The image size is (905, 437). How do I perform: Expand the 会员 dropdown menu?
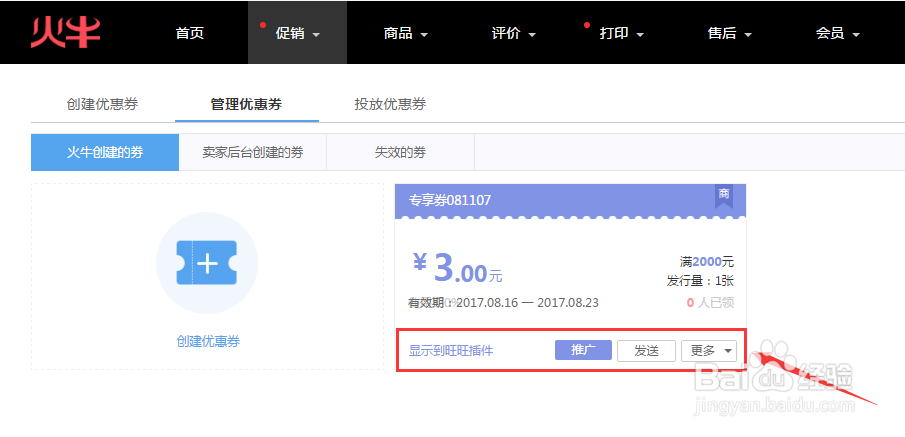pyautogui.click(x=837, y=33)
